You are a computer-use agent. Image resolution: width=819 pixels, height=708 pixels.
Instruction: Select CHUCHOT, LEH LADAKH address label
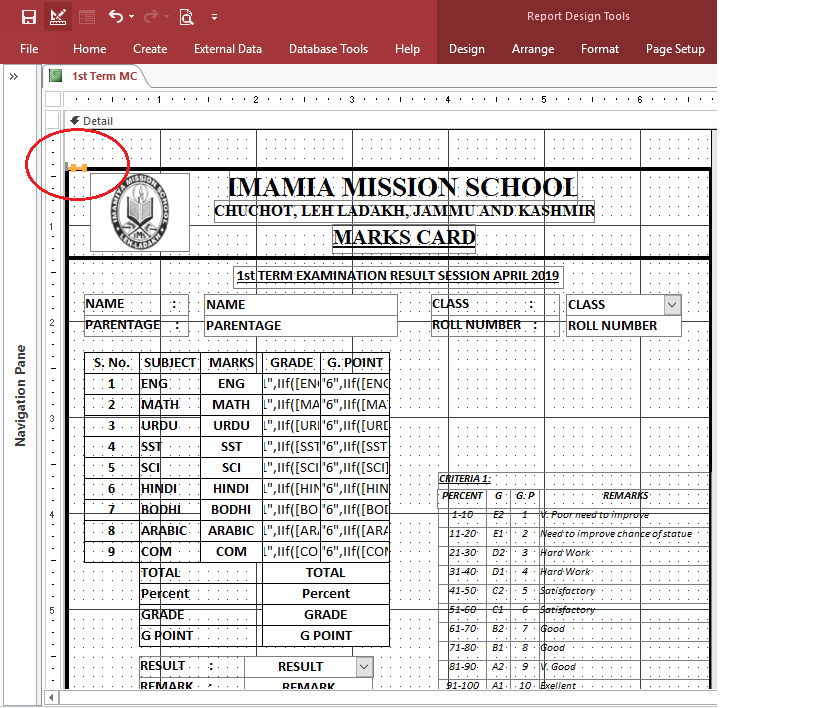pyautogui.click(x=404, y=211)
